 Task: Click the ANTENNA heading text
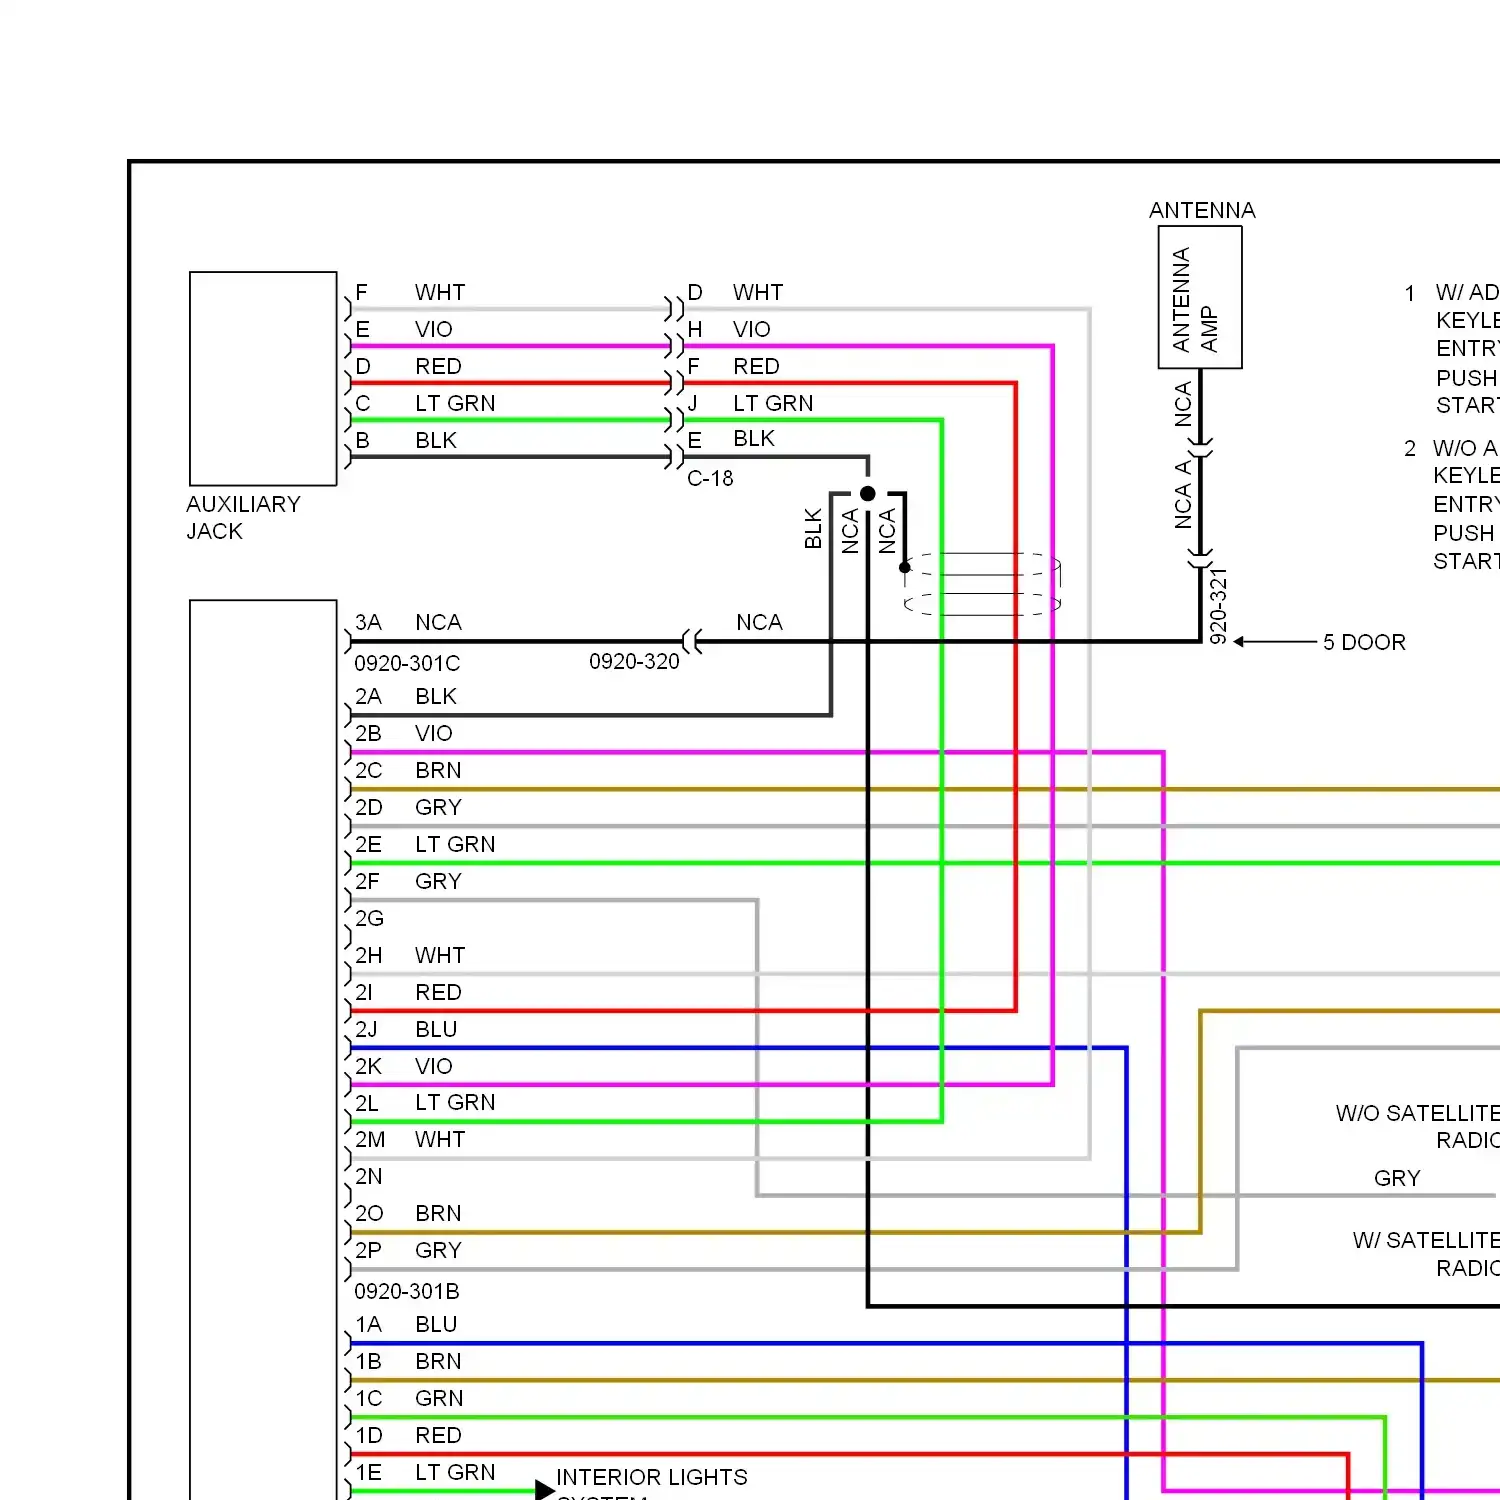point(1202,210)
